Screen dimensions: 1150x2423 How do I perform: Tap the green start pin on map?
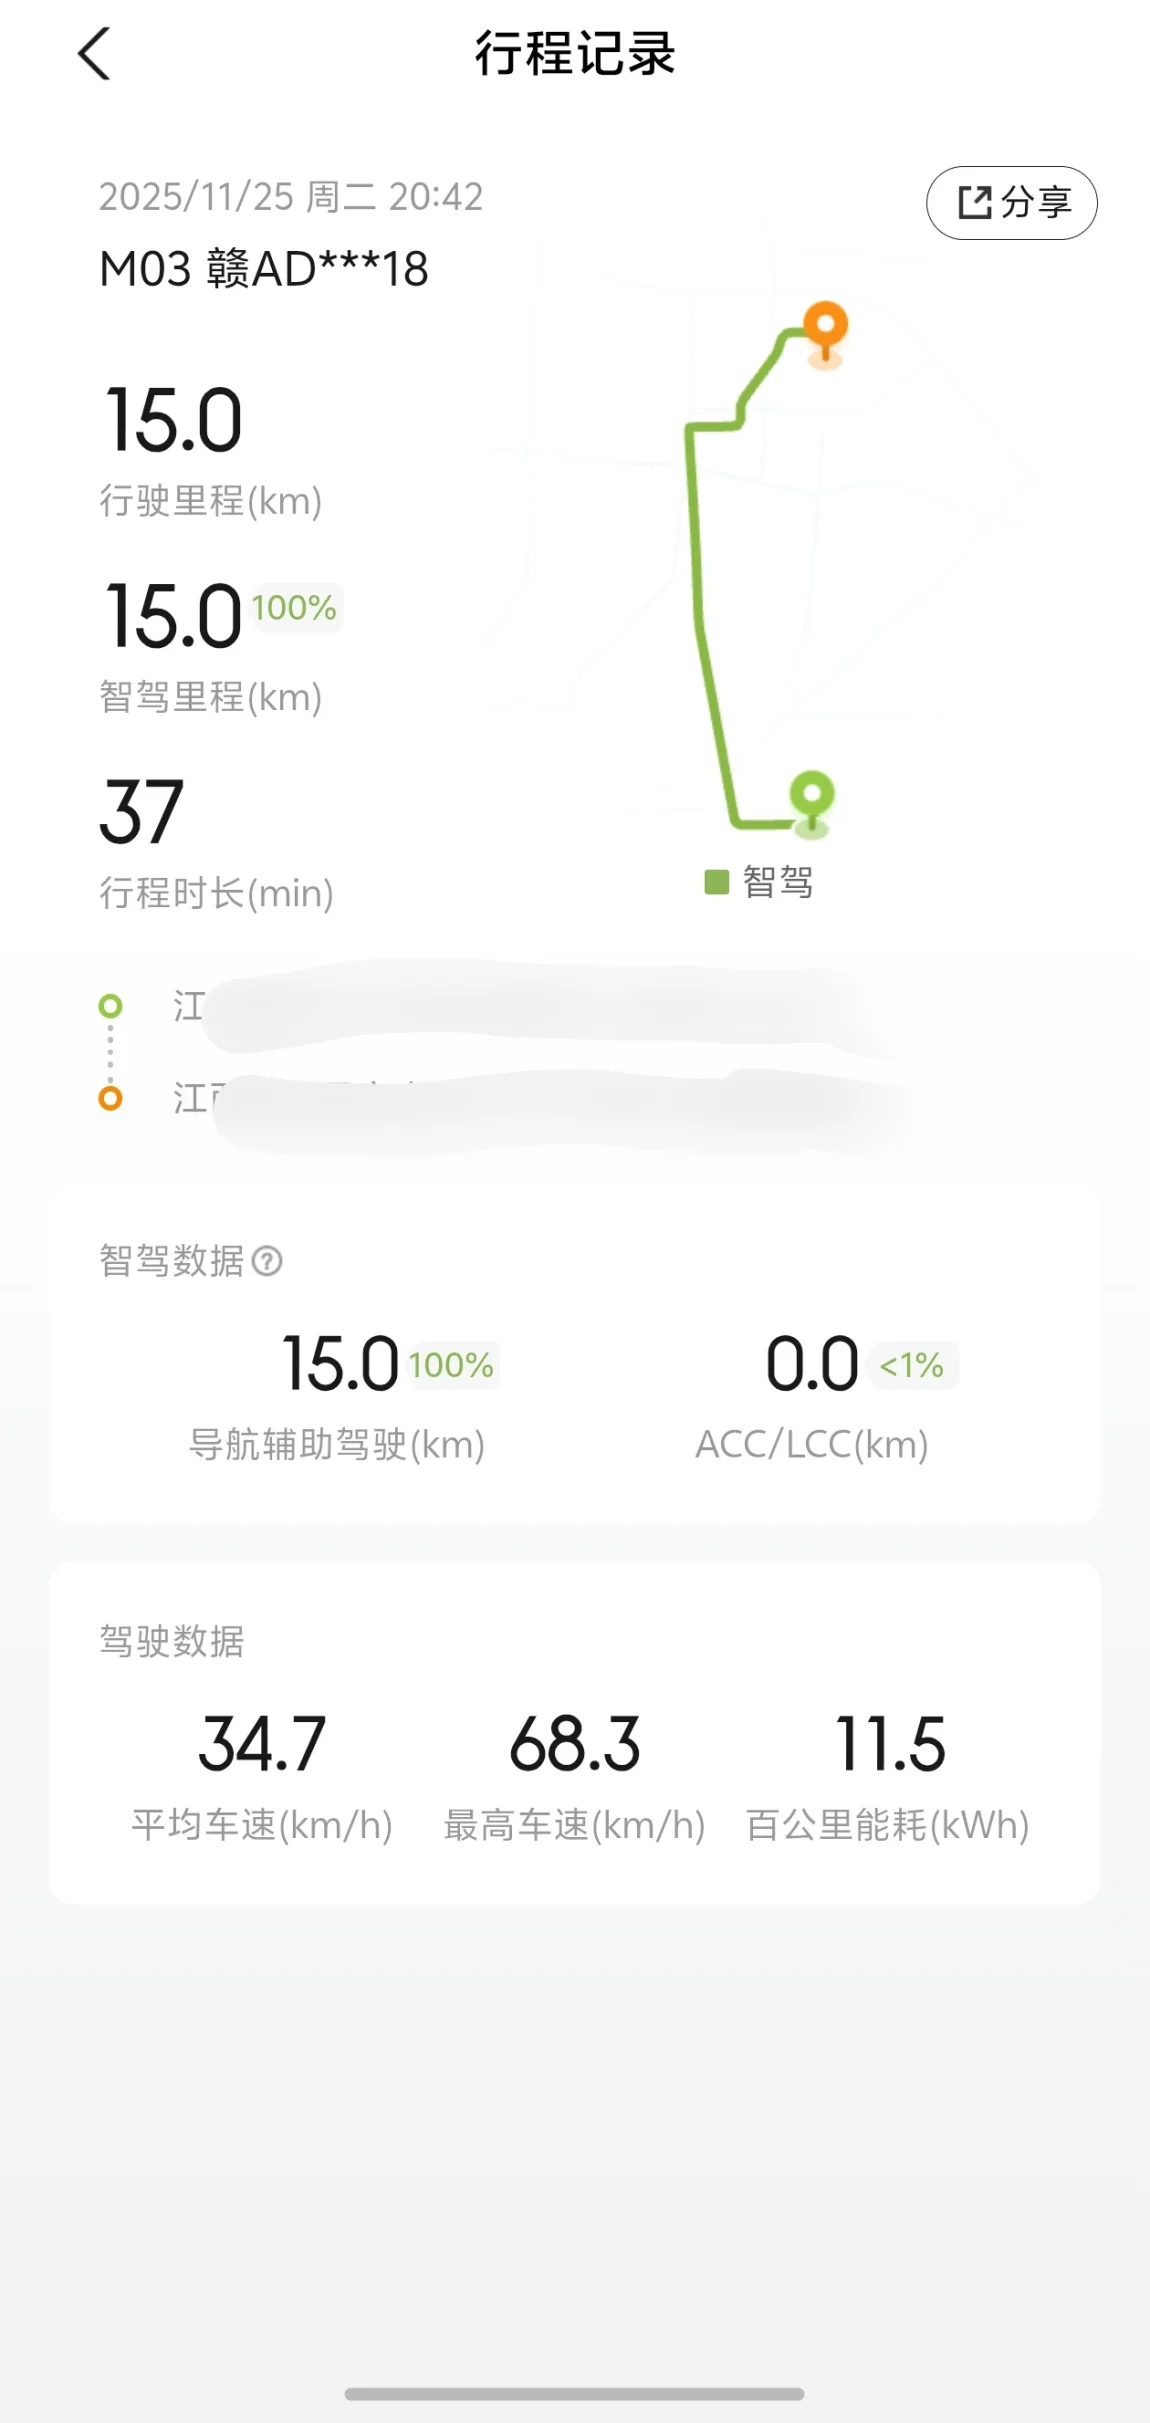pyautogui.click(x=812, y=797)
